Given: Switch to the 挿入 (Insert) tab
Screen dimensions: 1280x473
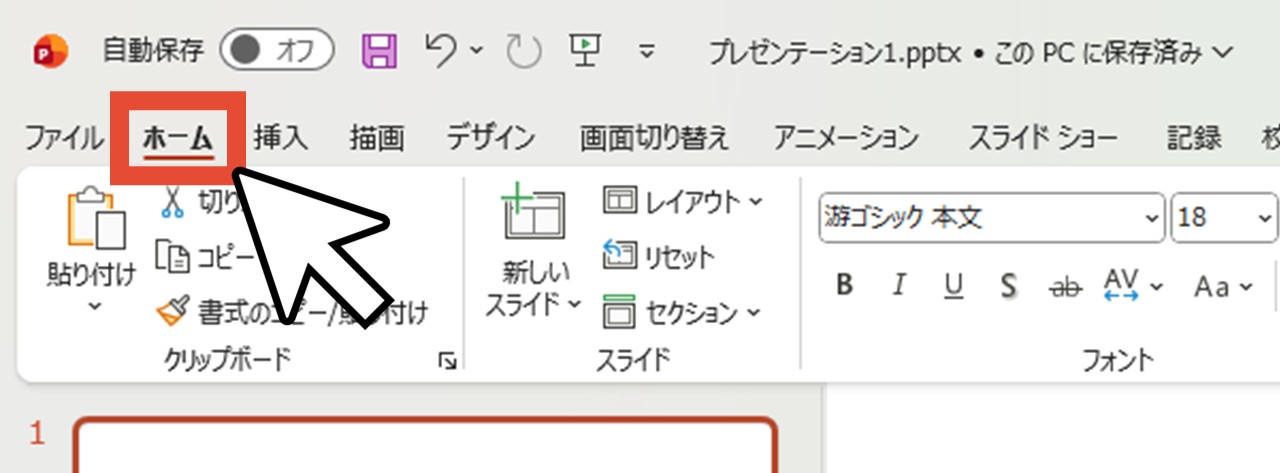Looking at the screenshot, I should [x=280, y=137].
